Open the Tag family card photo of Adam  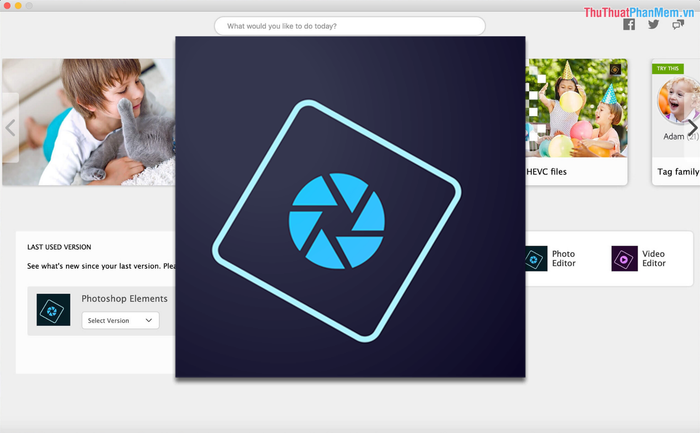tap(679, 101)
